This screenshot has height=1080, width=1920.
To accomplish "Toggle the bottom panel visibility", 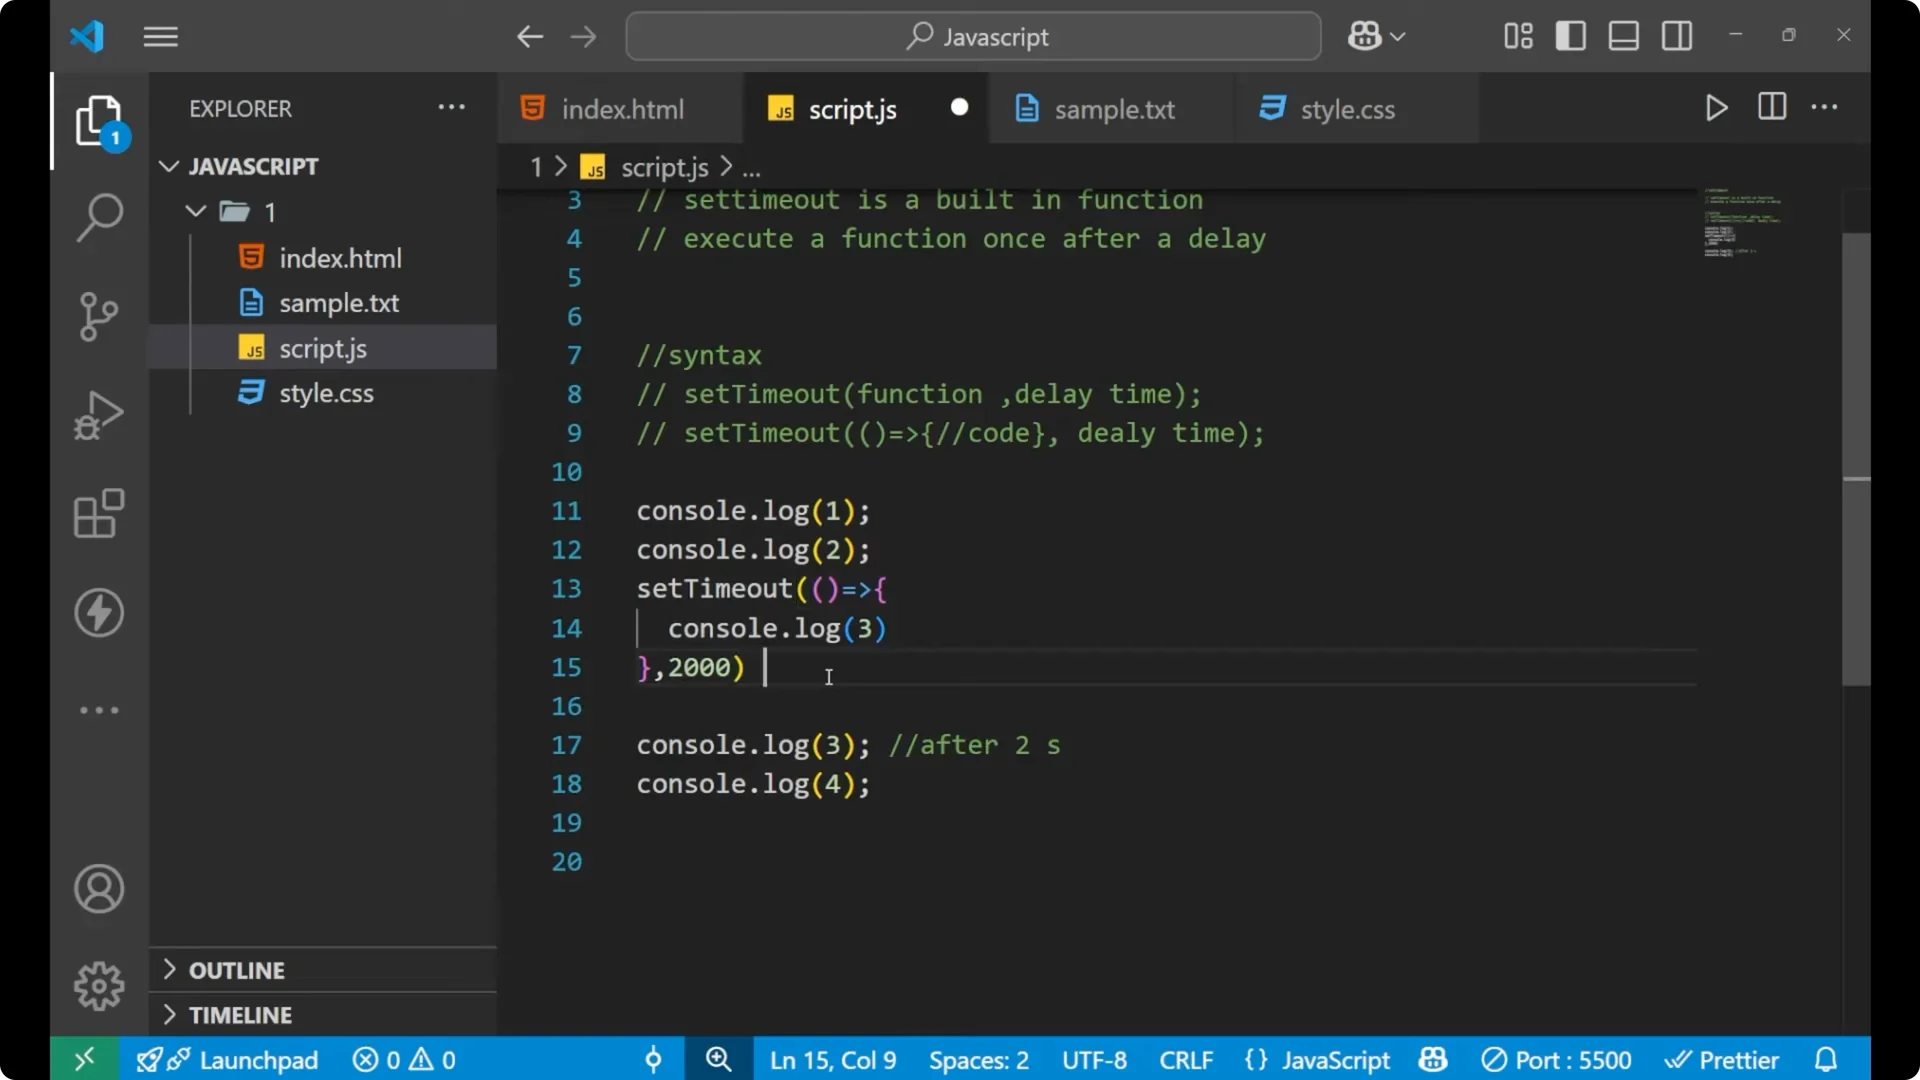I will click(x=1623, y=35).
